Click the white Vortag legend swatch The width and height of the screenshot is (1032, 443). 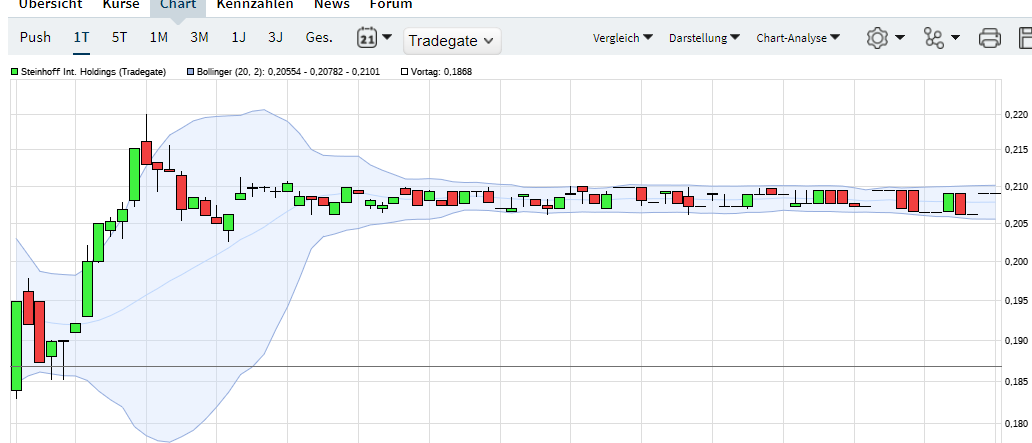click(x=405, y=72)
